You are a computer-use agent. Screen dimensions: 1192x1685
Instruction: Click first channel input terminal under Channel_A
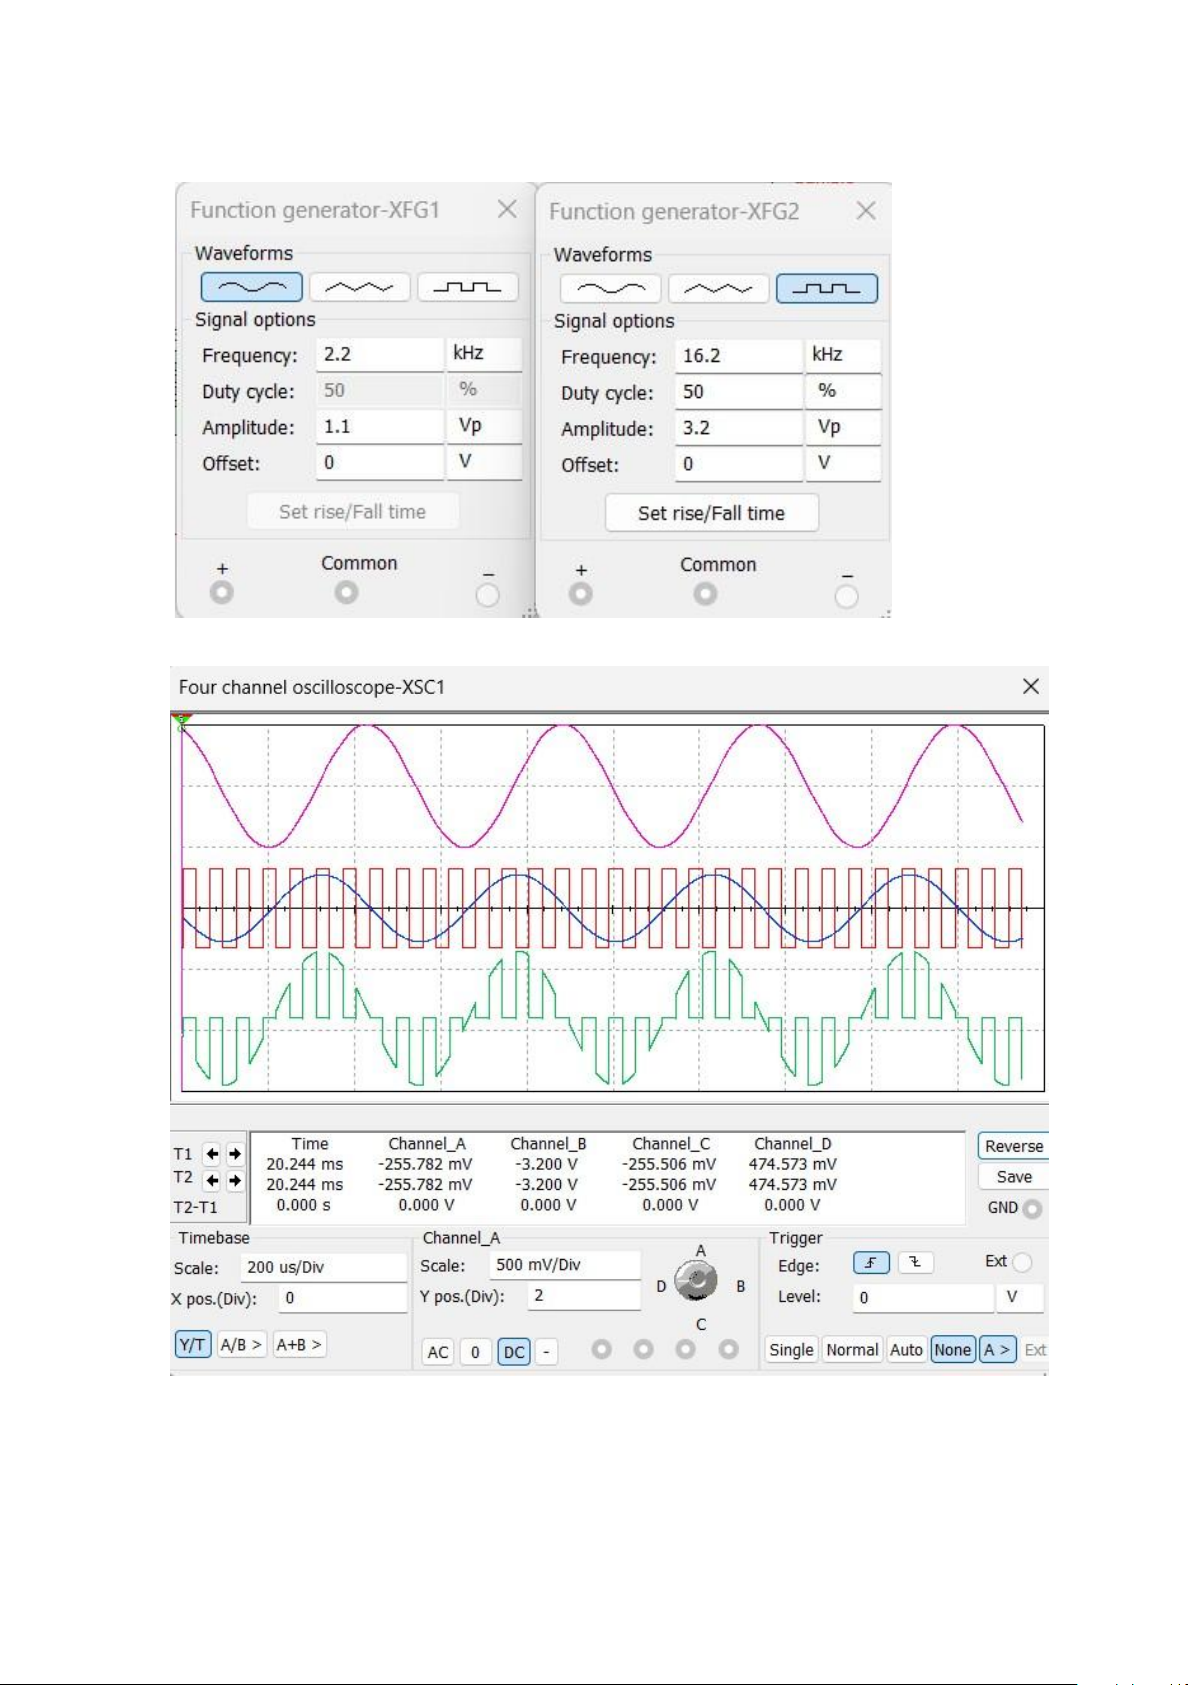[601, 1349]
